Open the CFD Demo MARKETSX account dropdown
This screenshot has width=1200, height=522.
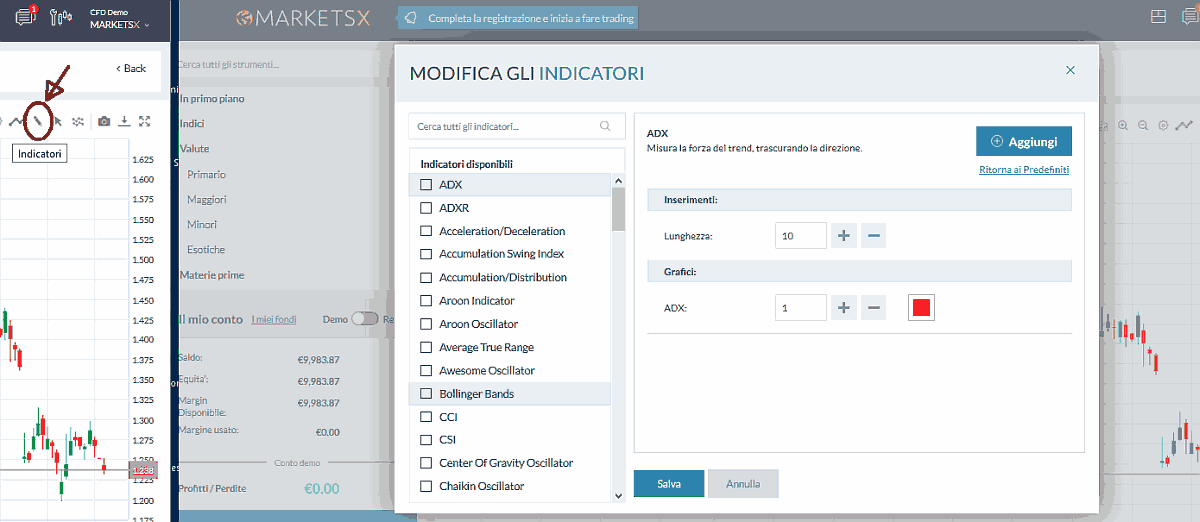click(x=120, y=19)
